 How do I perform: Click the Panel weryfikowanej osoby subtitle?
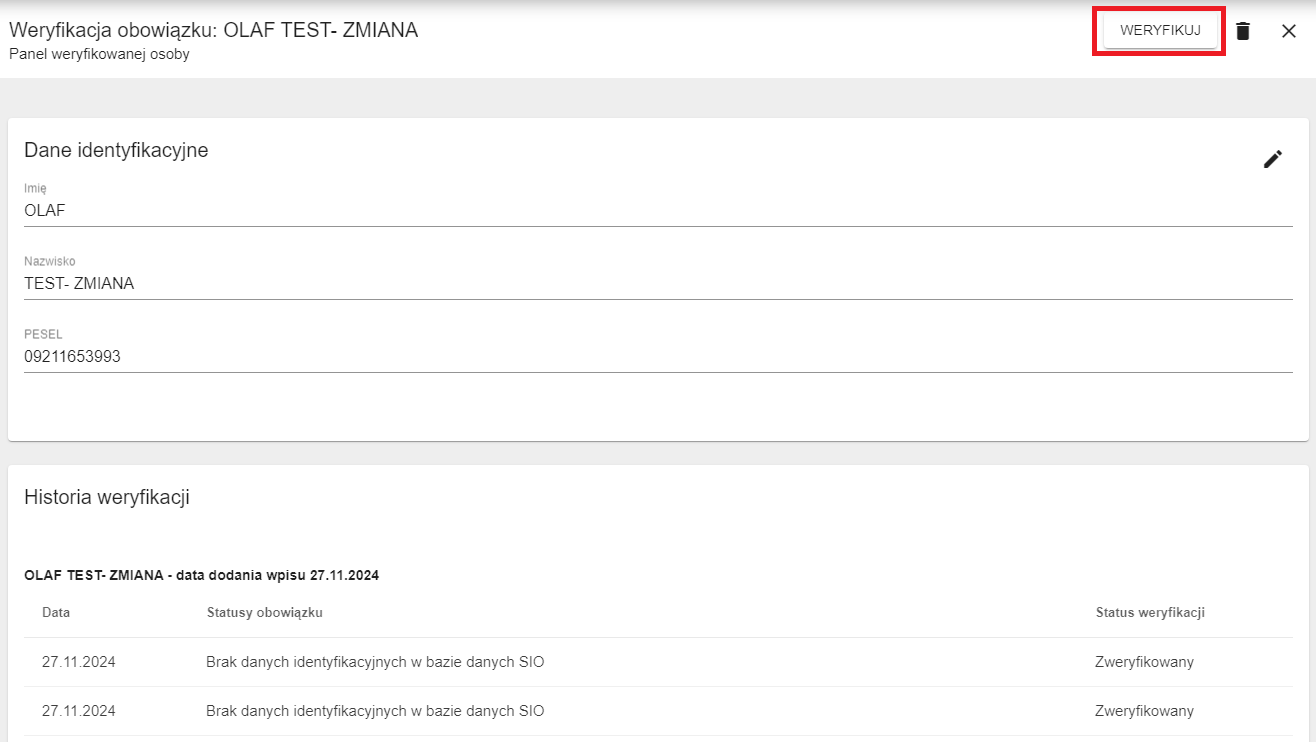(x=99, y=54)
